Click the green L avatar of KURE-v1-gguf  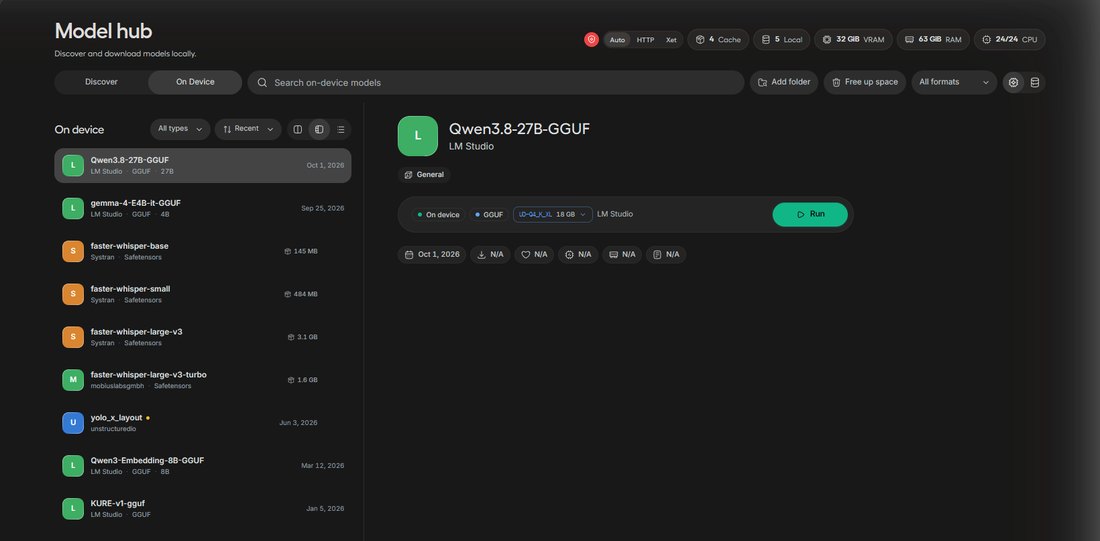(x=73, y=509)
